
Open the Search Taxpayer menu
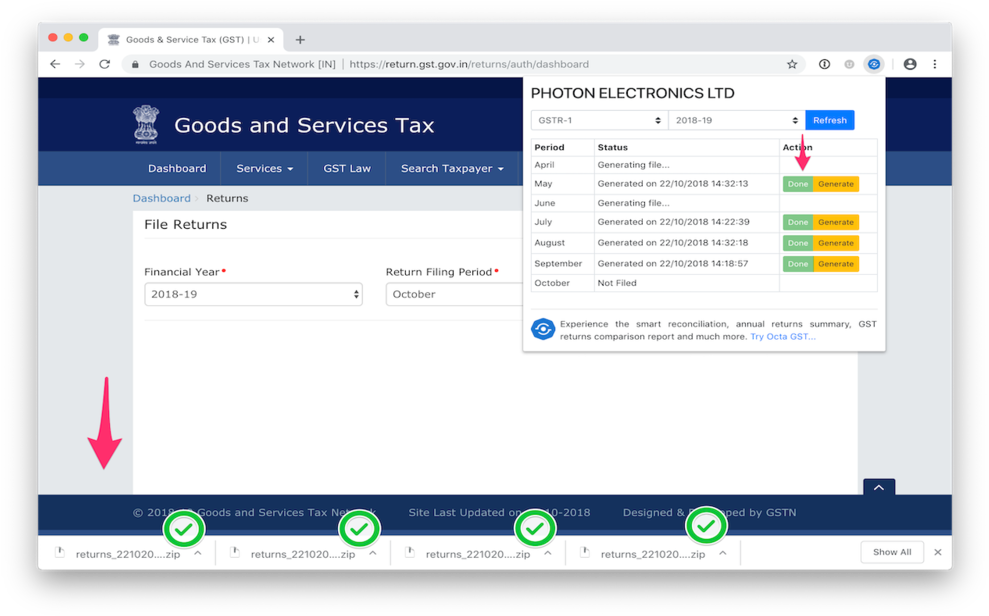pyautogui.click(x=453, y=168)
